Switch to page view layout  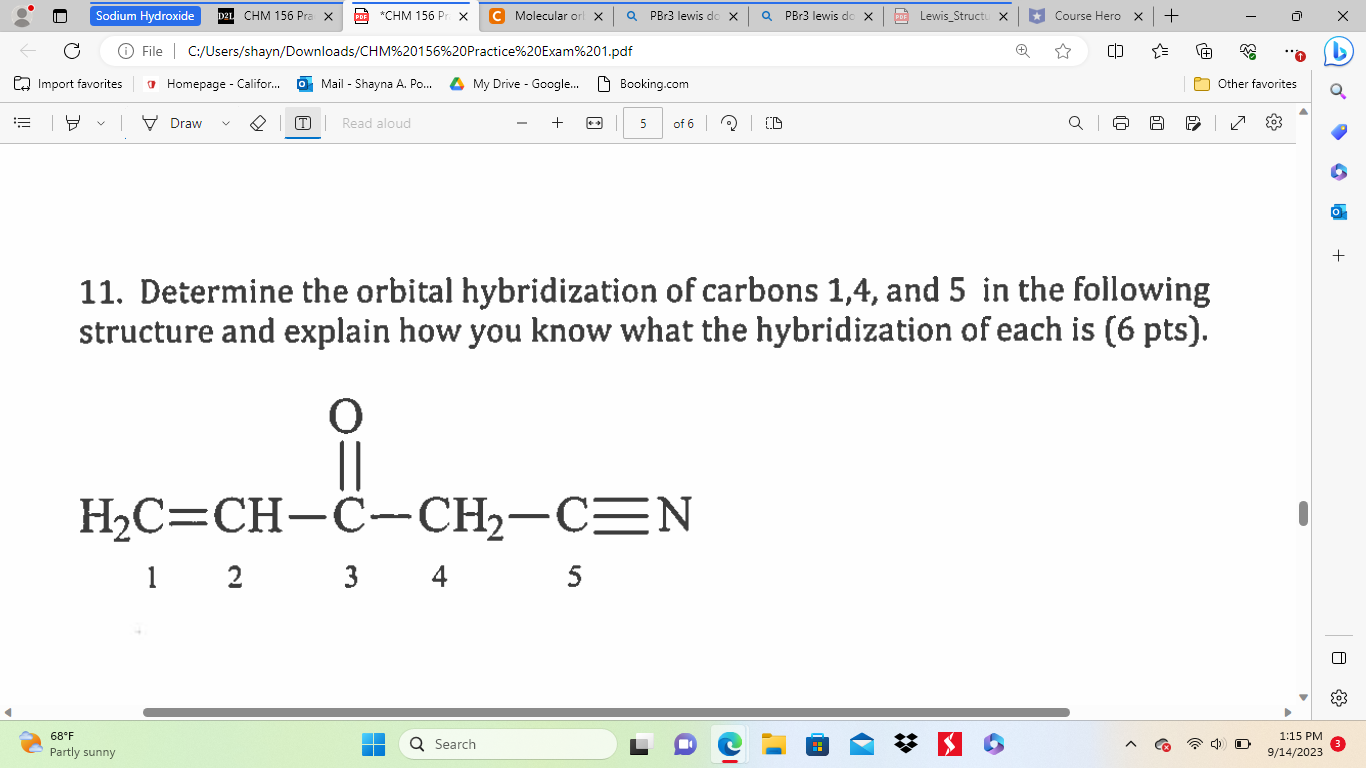click(773, 123)
